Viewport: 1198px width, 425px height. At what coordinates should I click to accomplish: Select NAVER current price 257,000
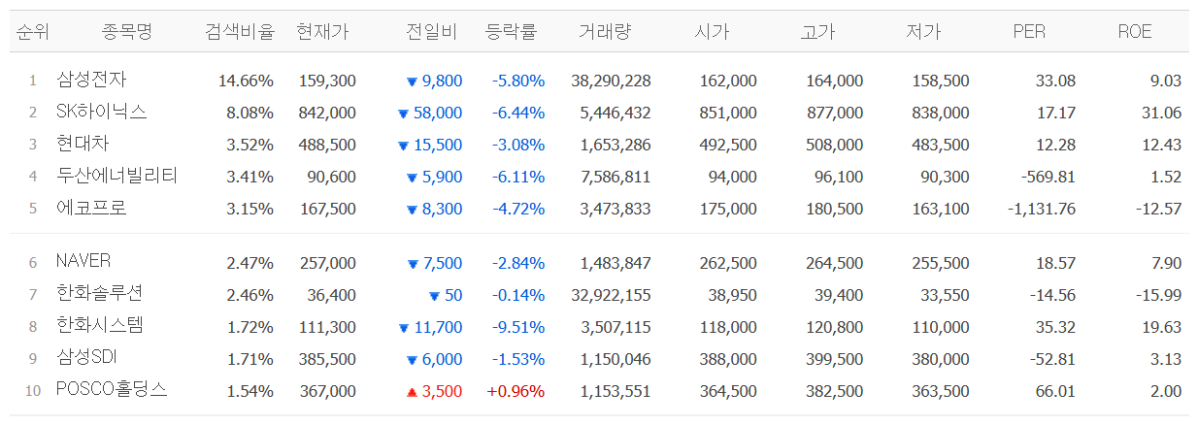[326, 263]
